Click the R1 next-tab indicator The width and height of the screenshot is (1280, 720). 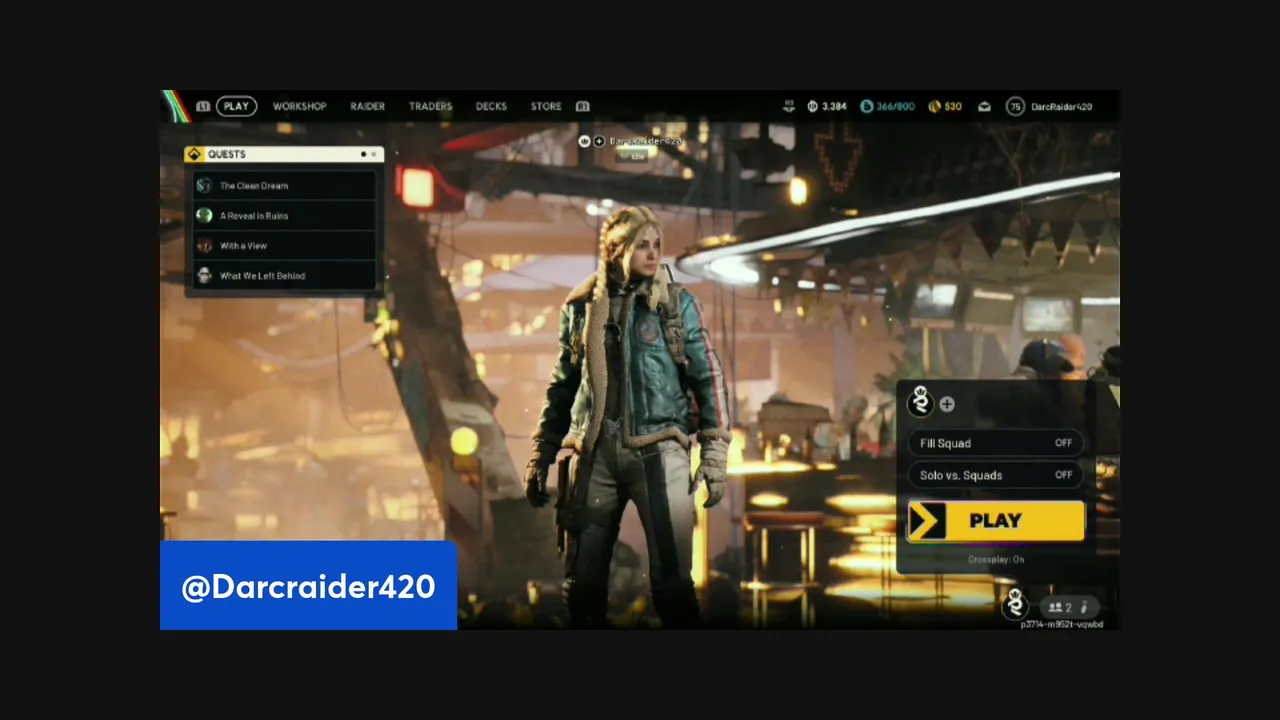click(x=582, y=106)
